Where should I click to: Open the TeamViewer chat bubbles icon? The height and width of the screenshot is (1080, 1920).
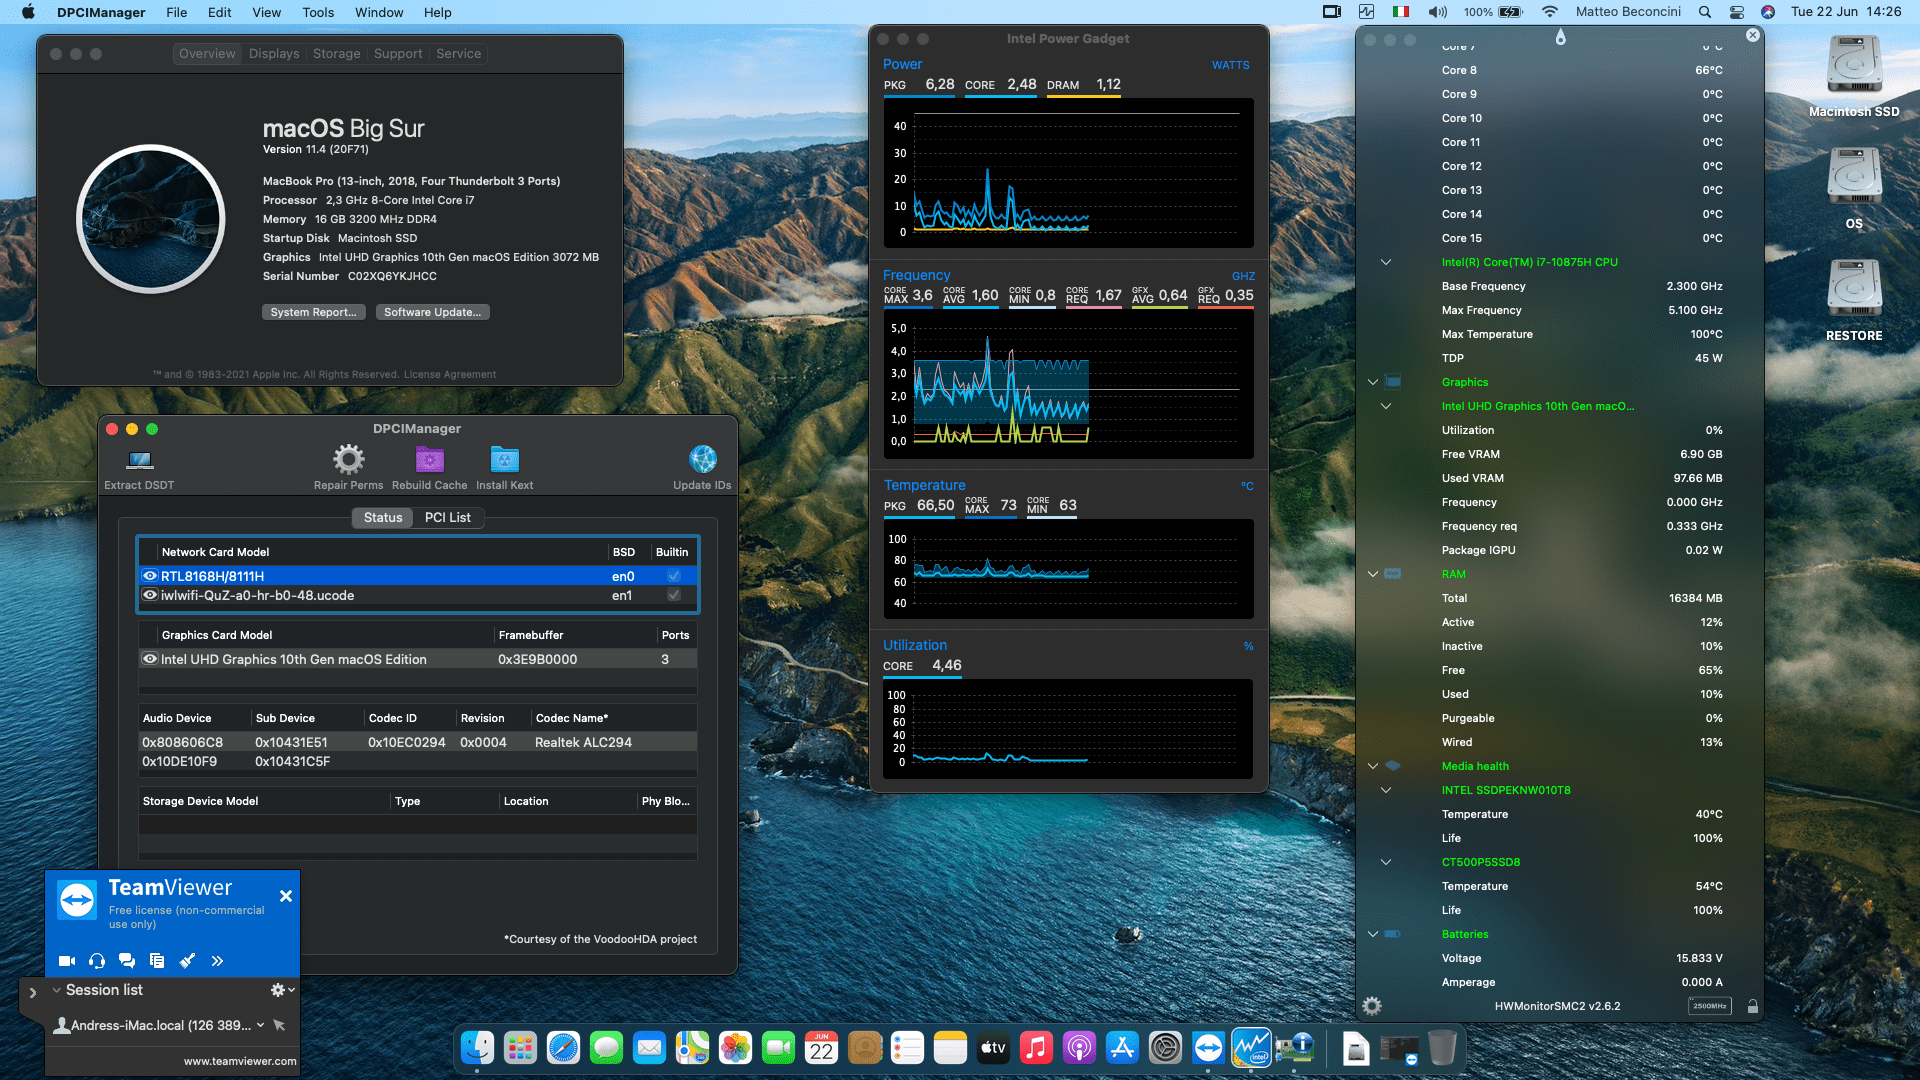127,961
